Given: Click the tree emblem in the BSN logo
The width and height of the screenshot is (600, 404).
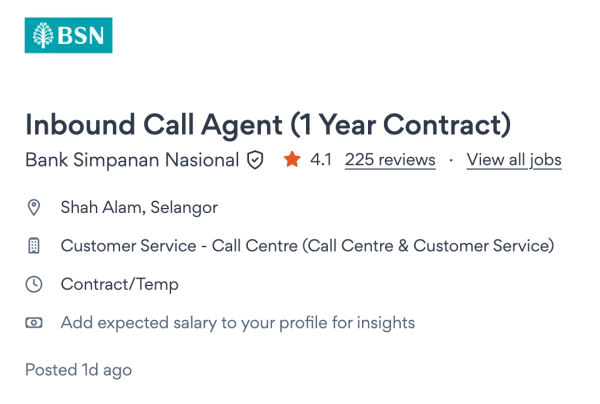Looking at the screenshot, I should pyautogui.click(x=44, y=35).
